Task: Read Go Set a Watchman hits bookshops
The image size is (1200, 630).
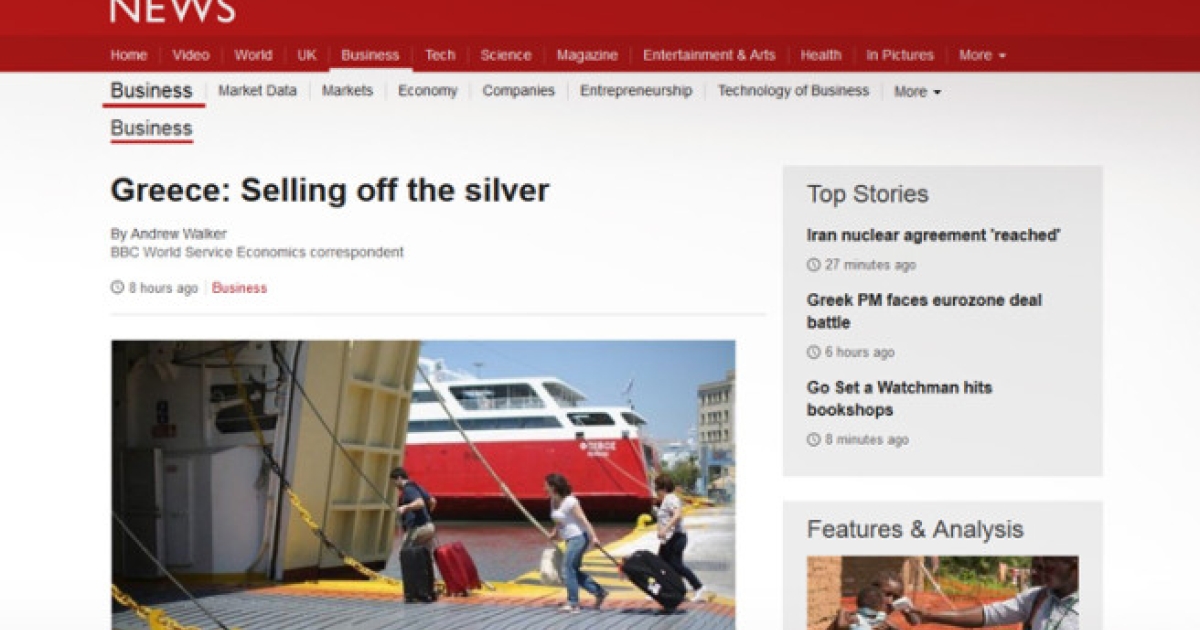Action: [x=899, y=398]
